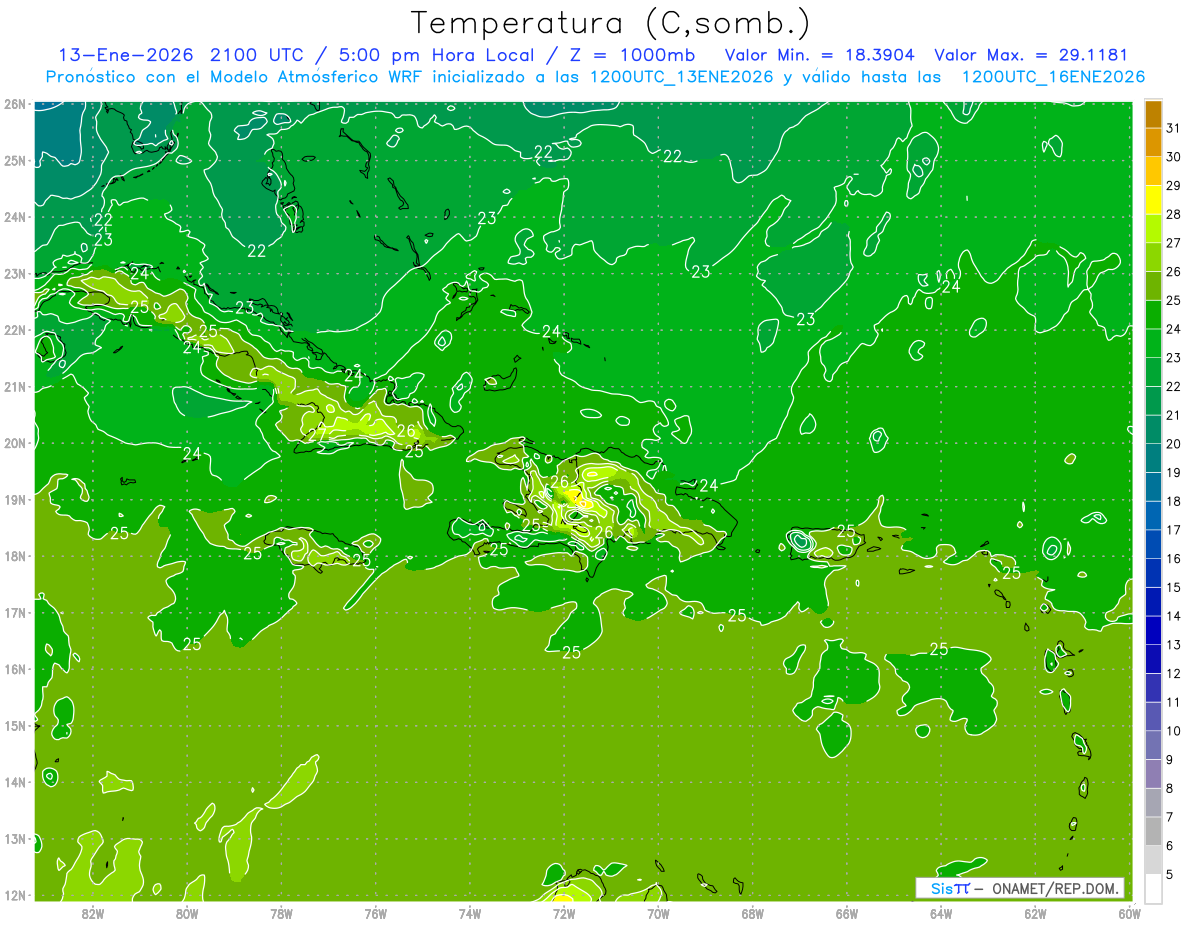This screenshot has width=1200, height=927.
Task: Click the latitude axis label 12N
Action: pos(15,896)
